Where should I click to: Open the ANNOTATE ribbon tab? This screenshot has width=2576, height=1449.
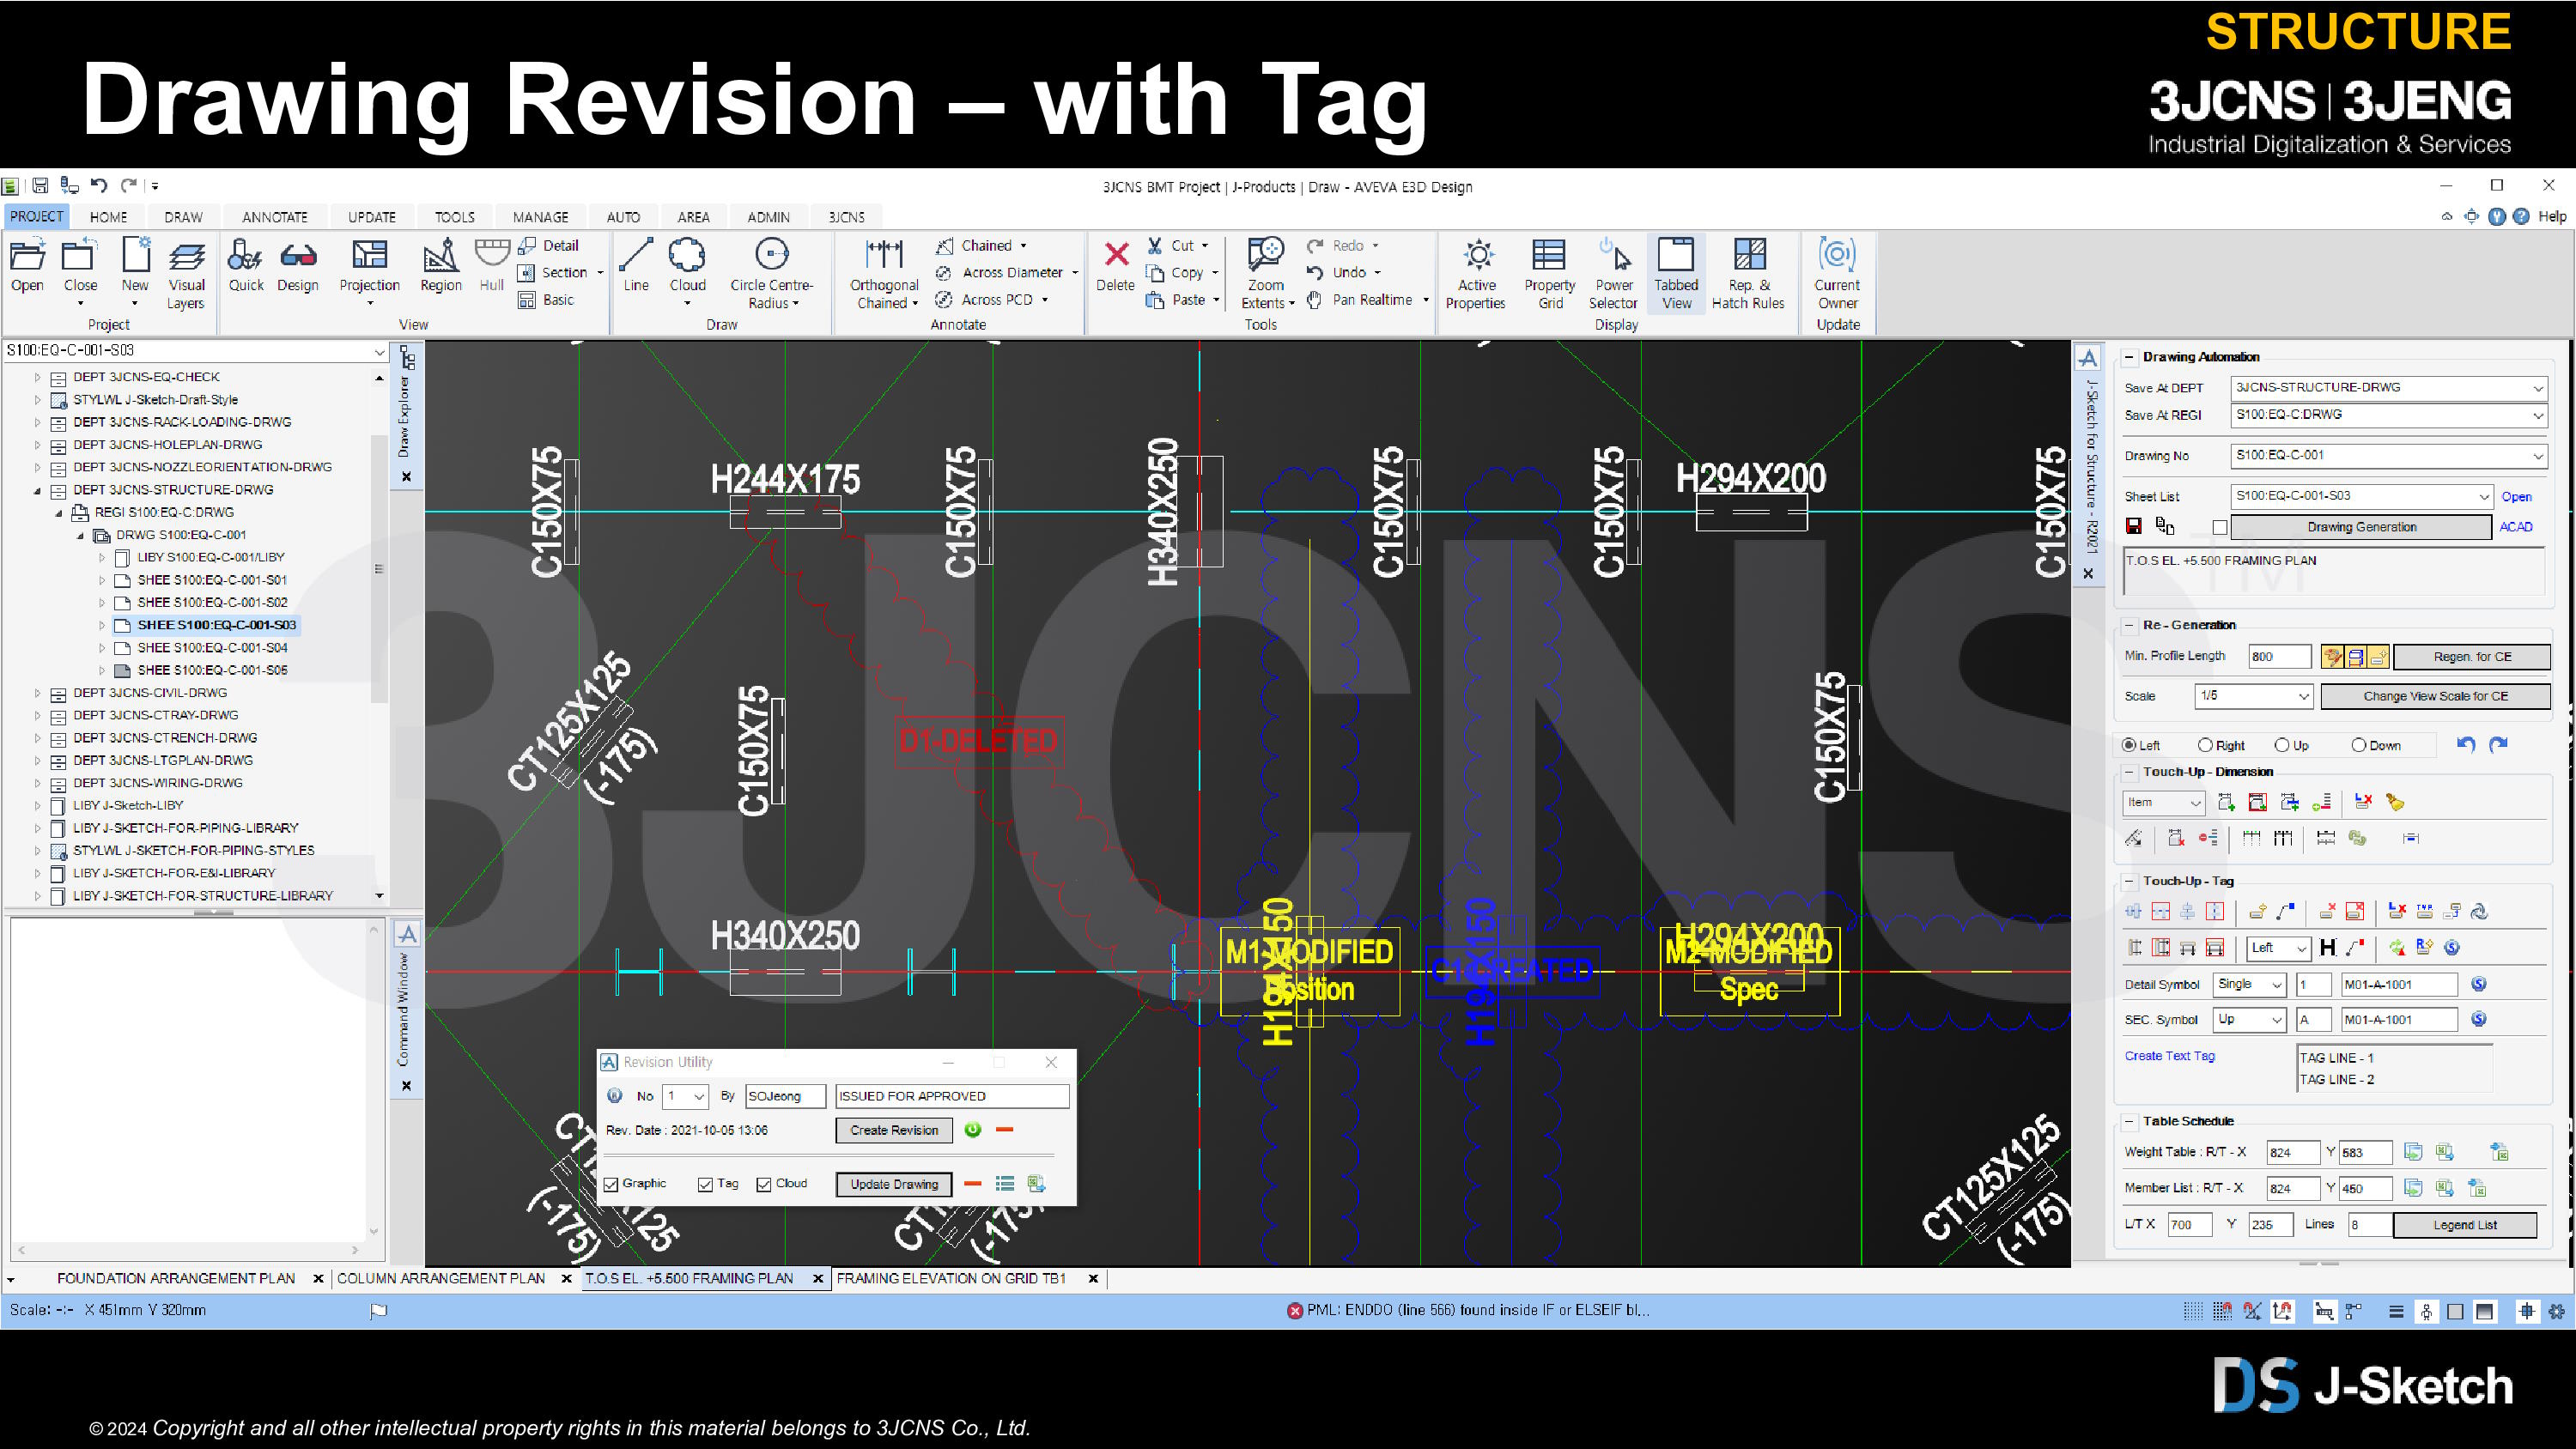click(275, 217)
